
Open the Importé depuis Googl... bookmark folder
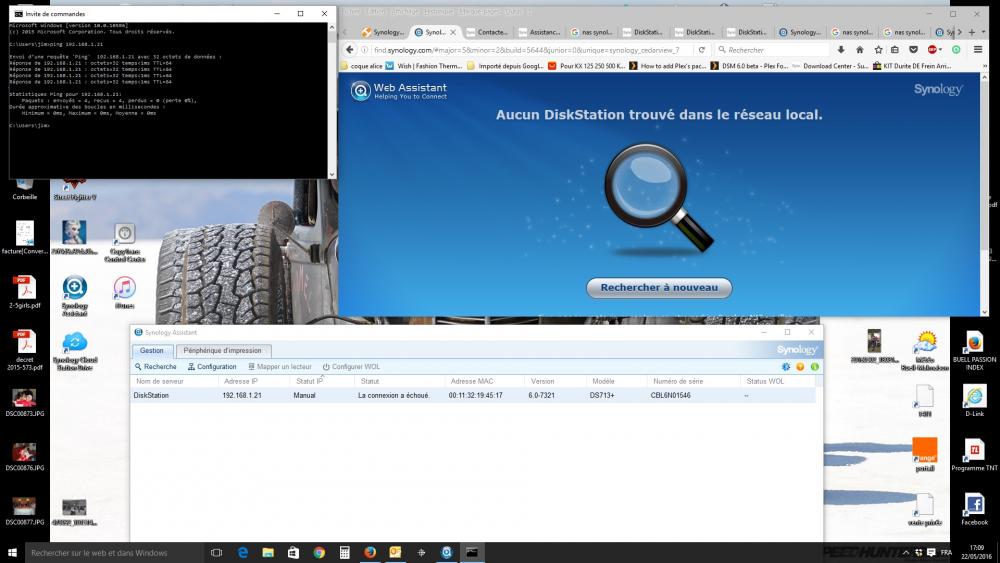point(505,66)
